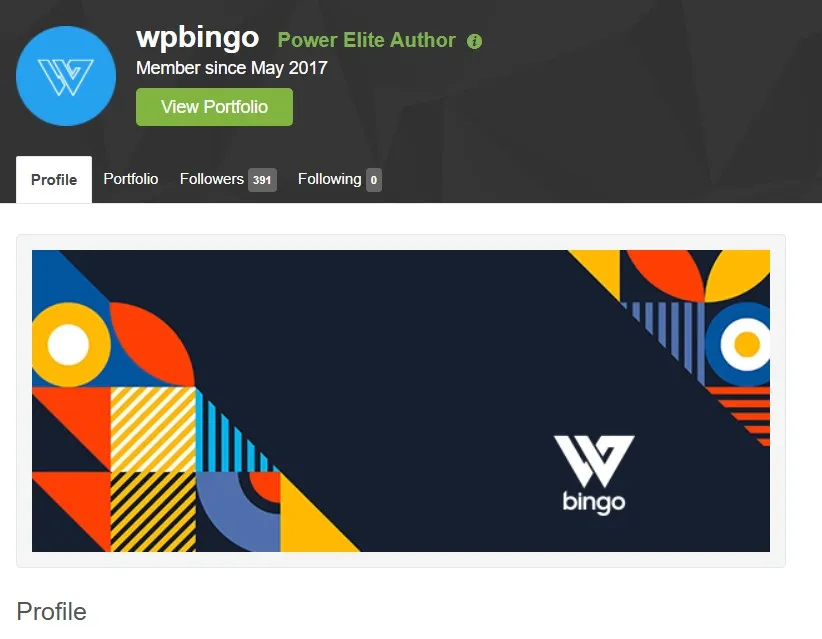The image size is (822, 639).
Task: Click the red horizontal striped triangle in banner
Action: tap(744, 414)
